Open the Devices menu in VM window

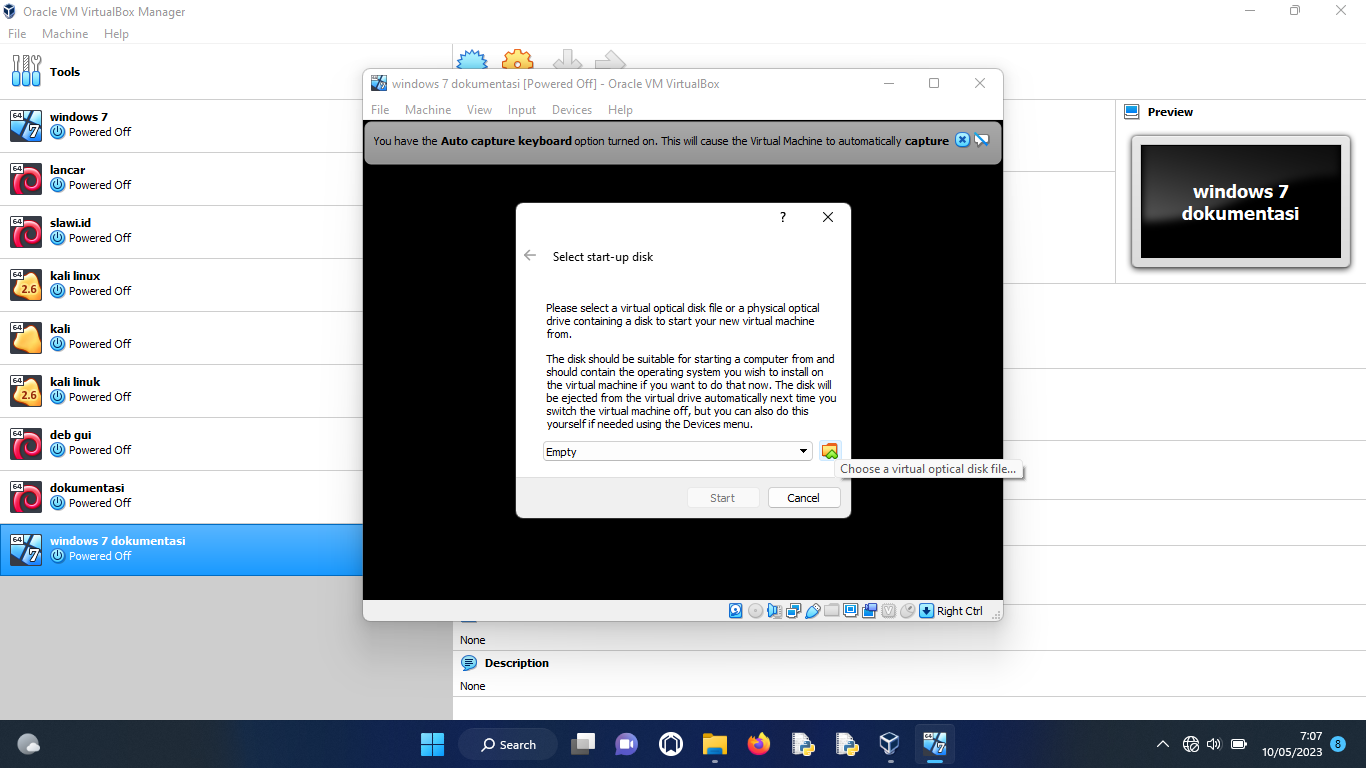[x=572, y=110]
